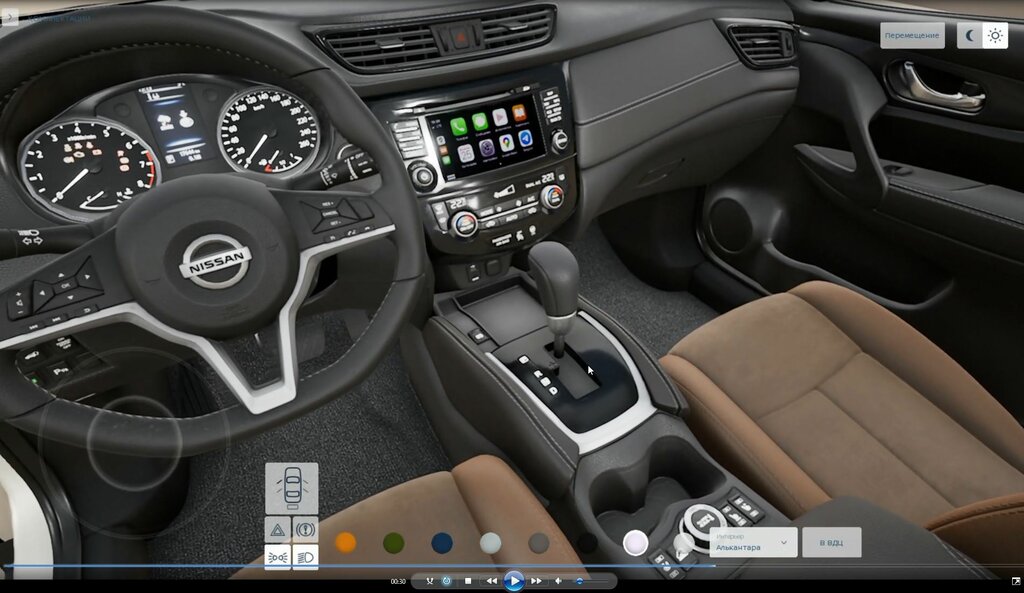Stop the video playback
Image resolution: width=1024 pixels, height=593 pixels.
[x=468, y=581]
